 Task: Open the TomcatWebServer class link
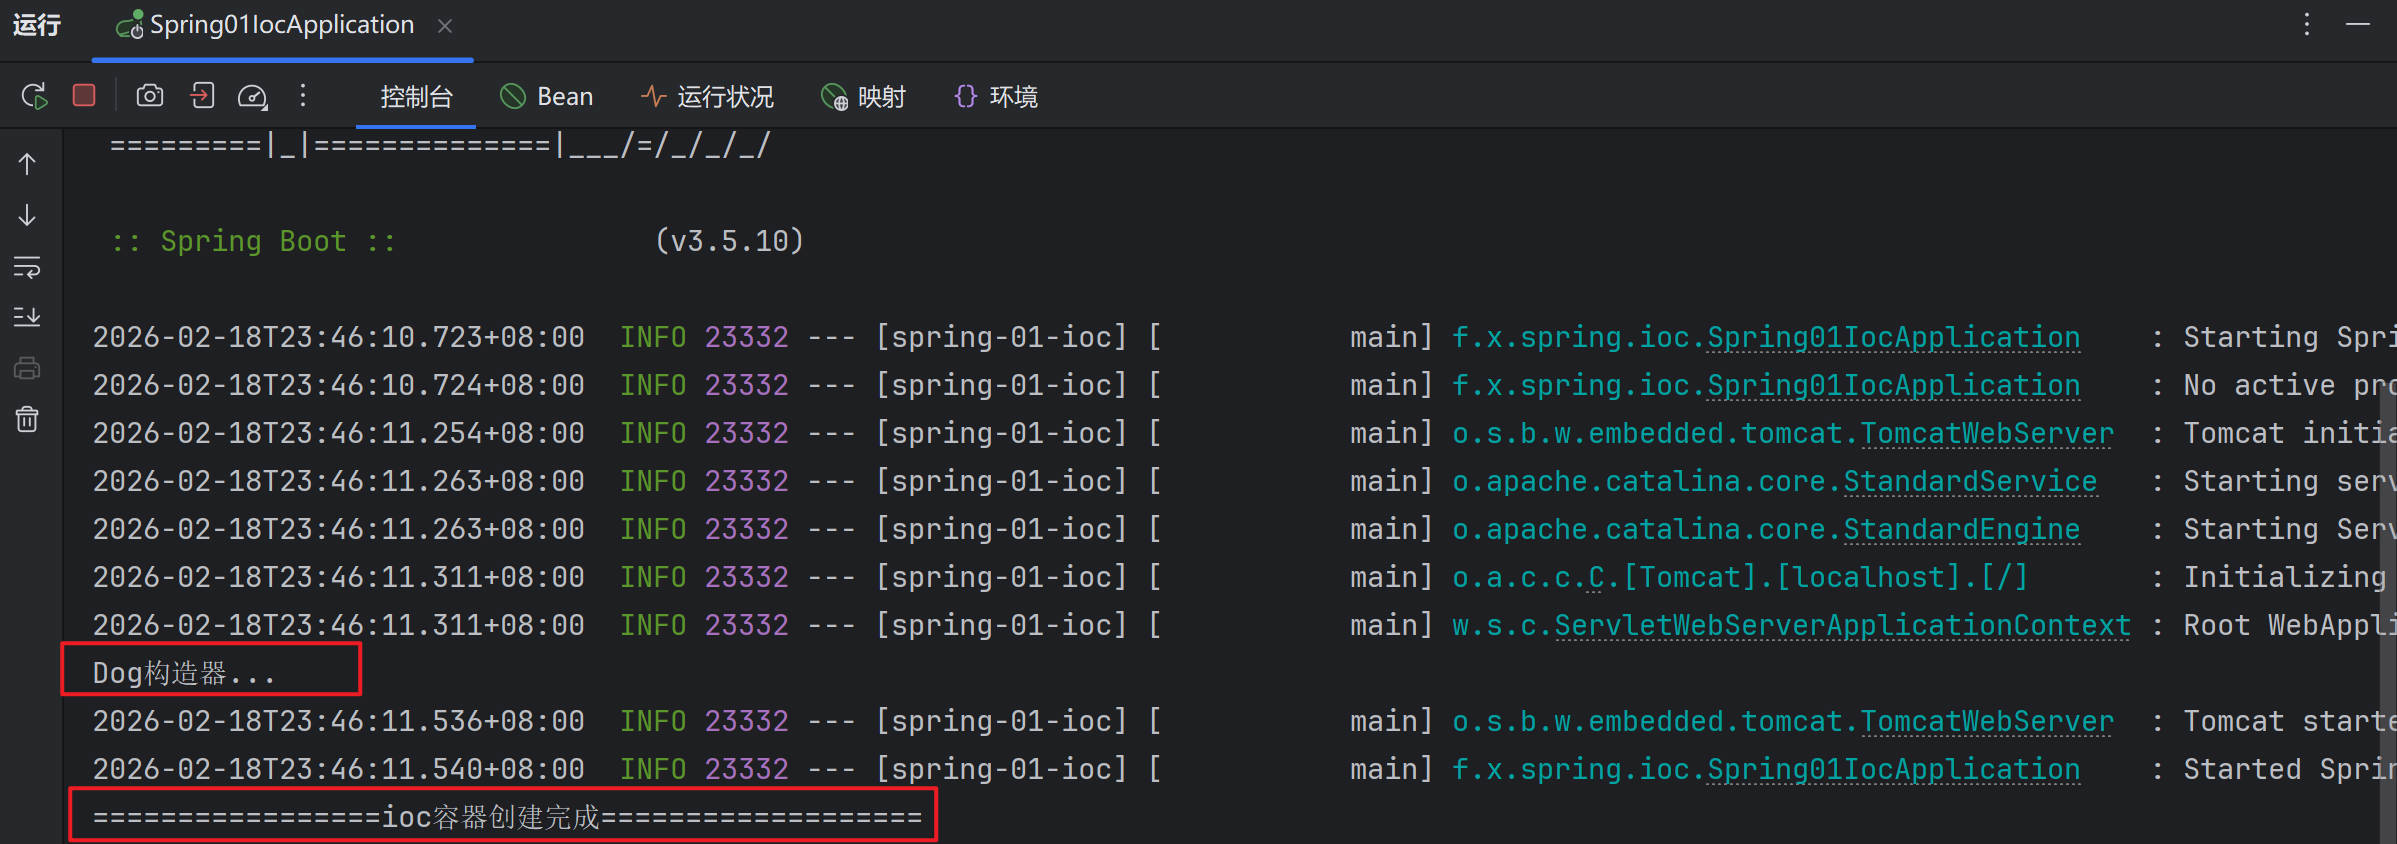point(1986,434)
